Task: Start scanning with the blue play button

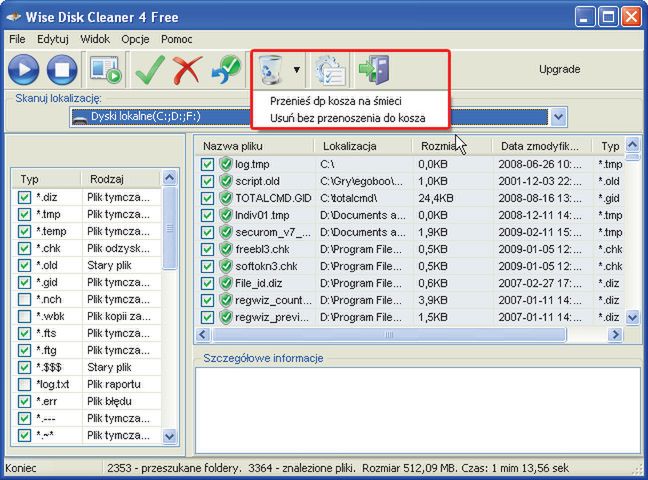Action: (x=24, y=69)
